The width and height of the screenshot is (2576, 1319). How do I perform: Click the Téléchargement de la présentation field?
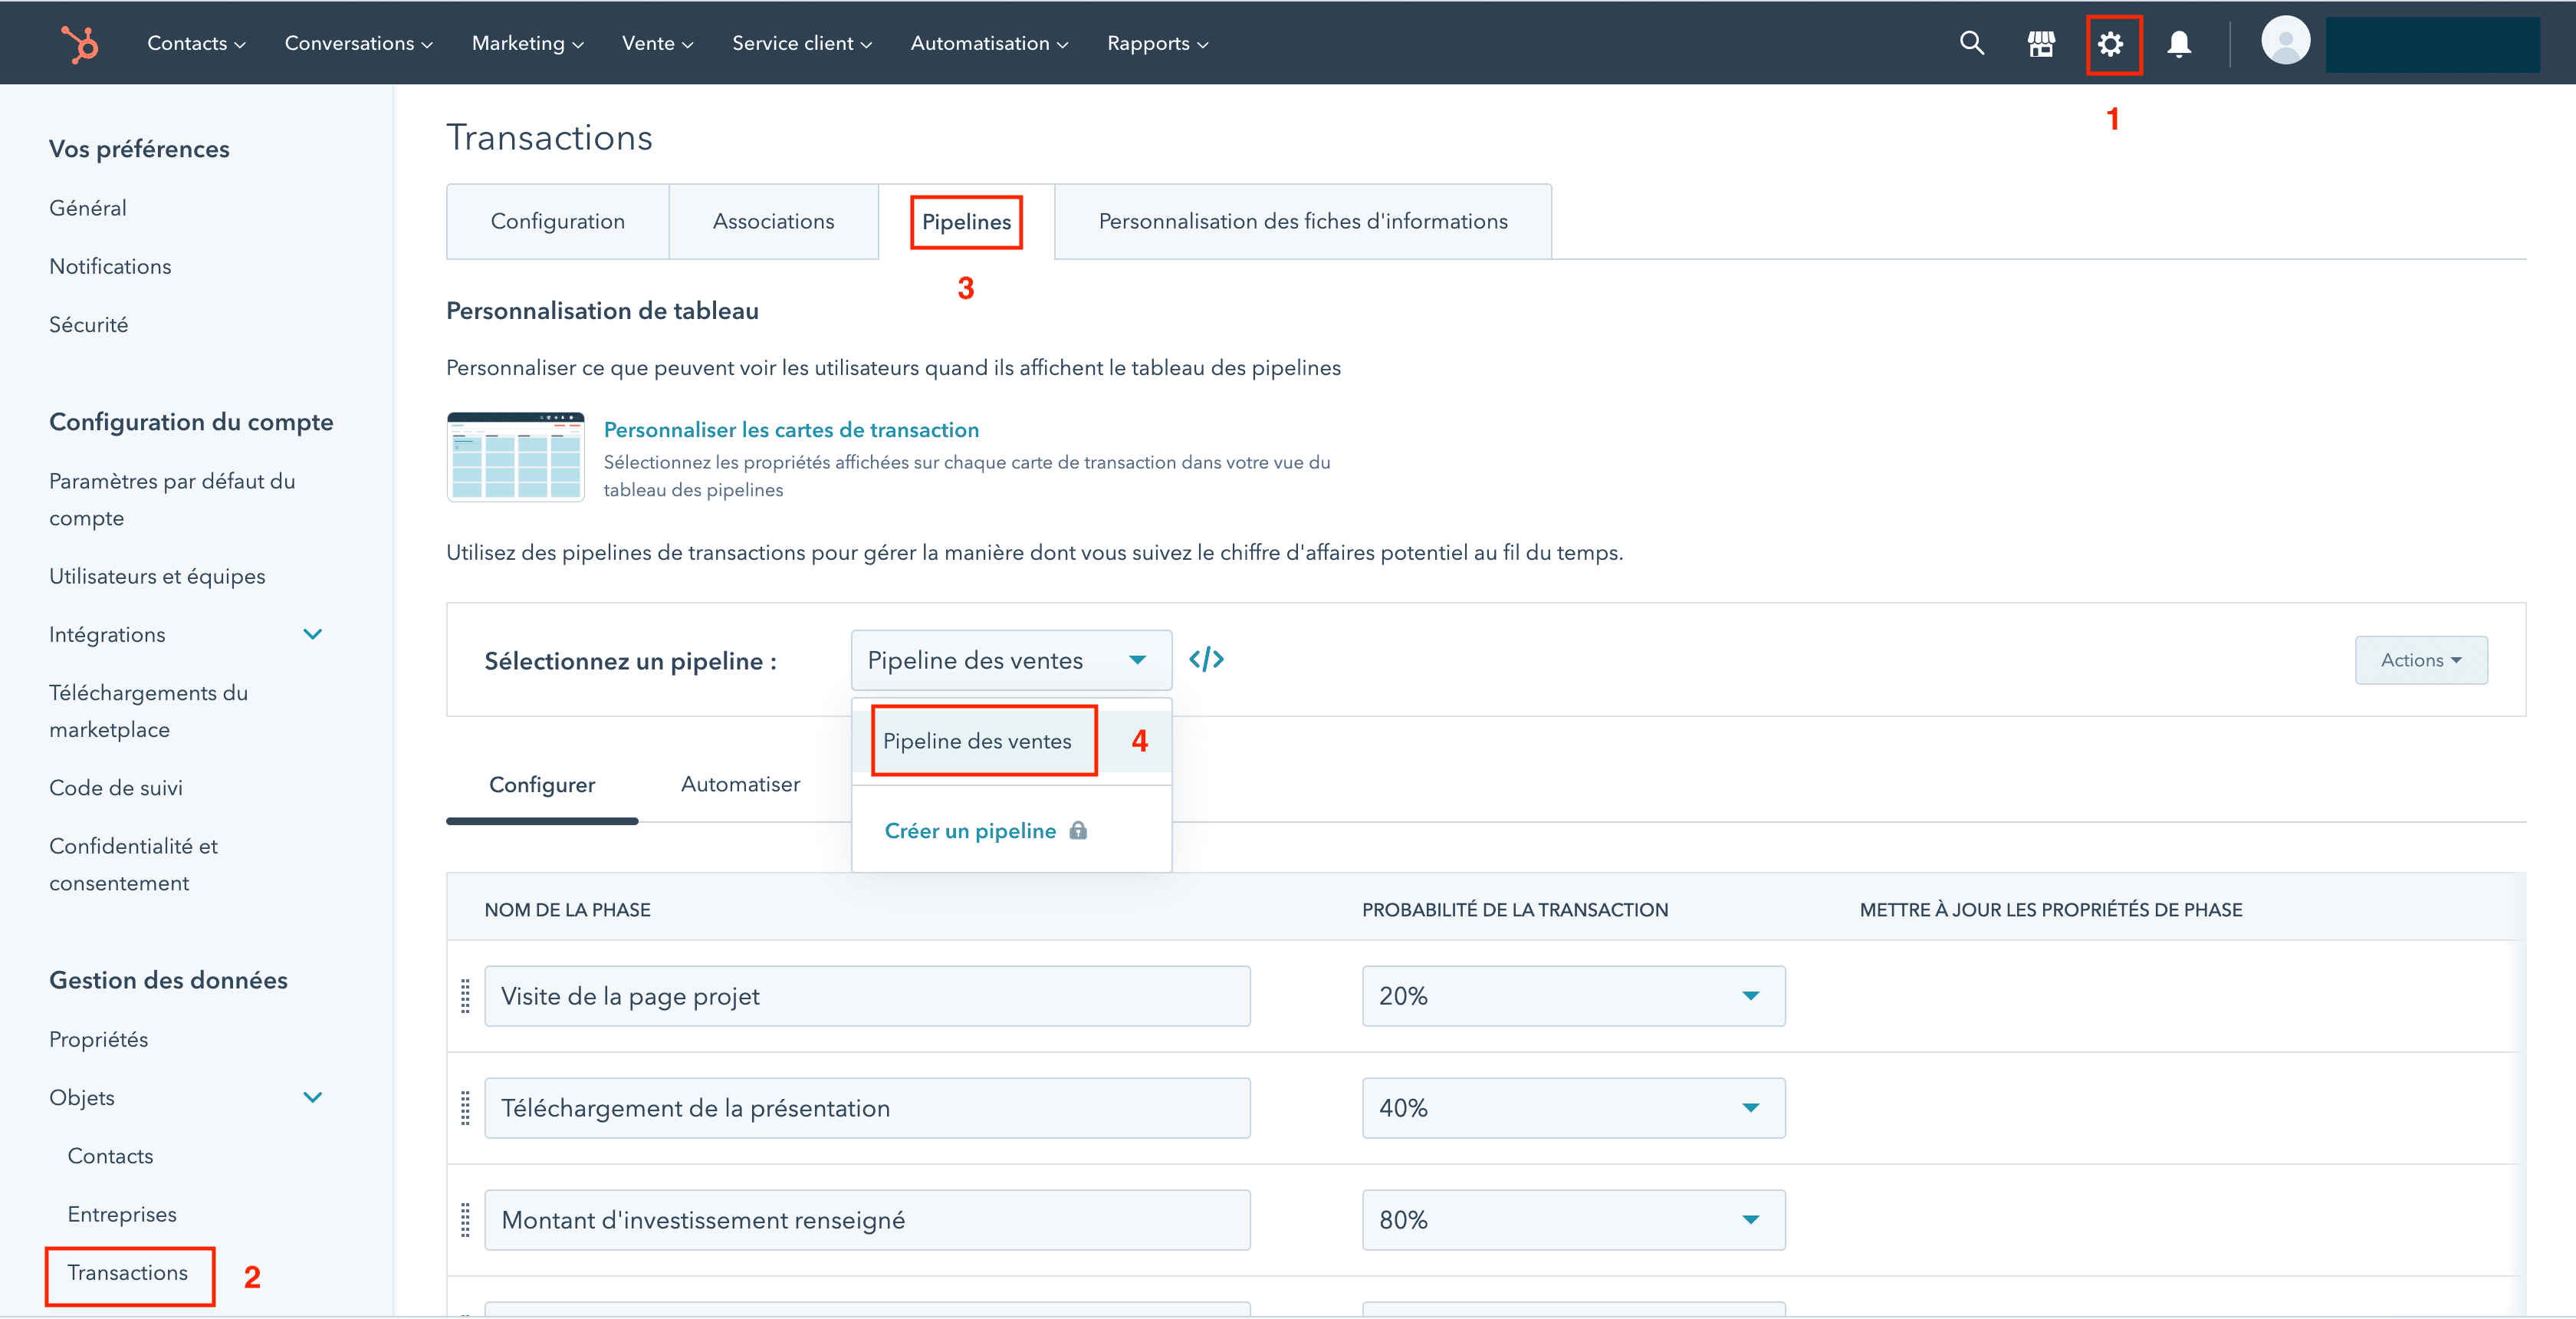point(866,1108)
